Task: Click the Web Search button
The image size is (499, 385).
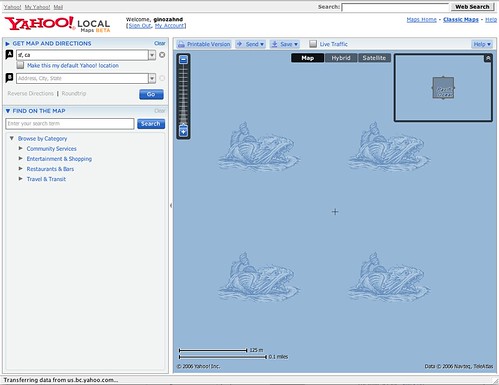Action: [472, 7]
